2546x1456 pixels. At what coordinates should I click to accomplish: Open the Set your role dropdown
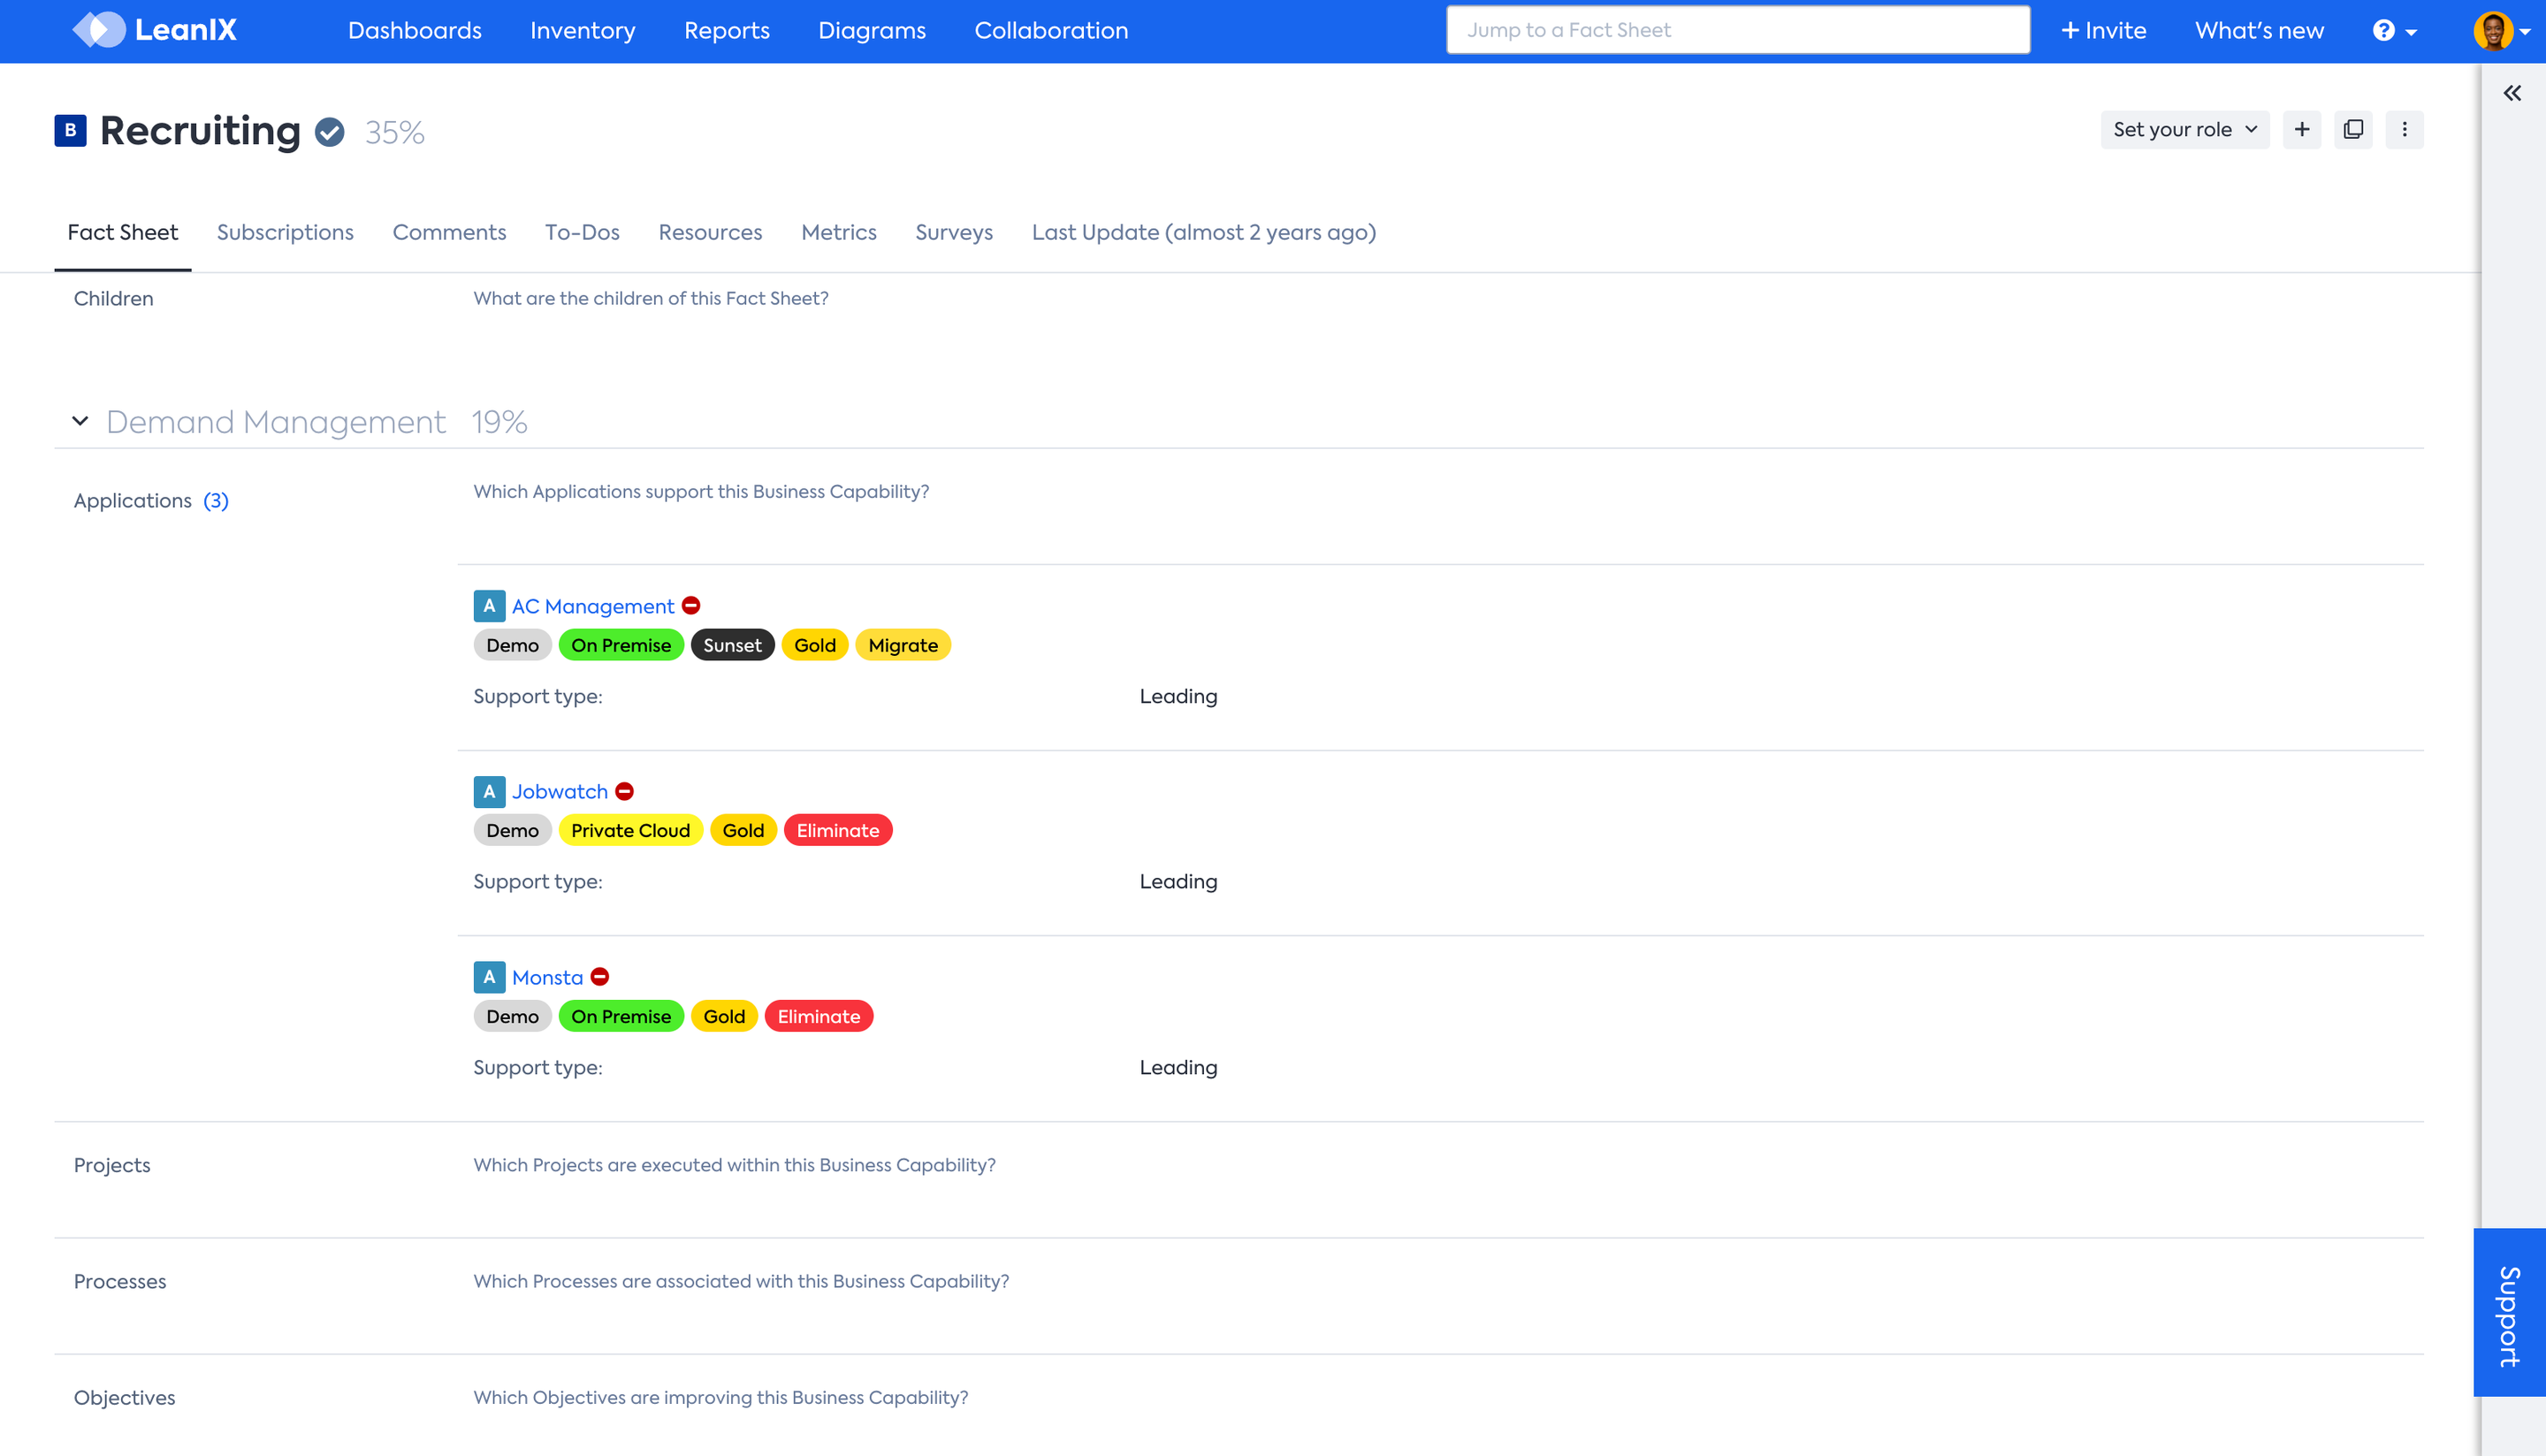click(2184, 130)
